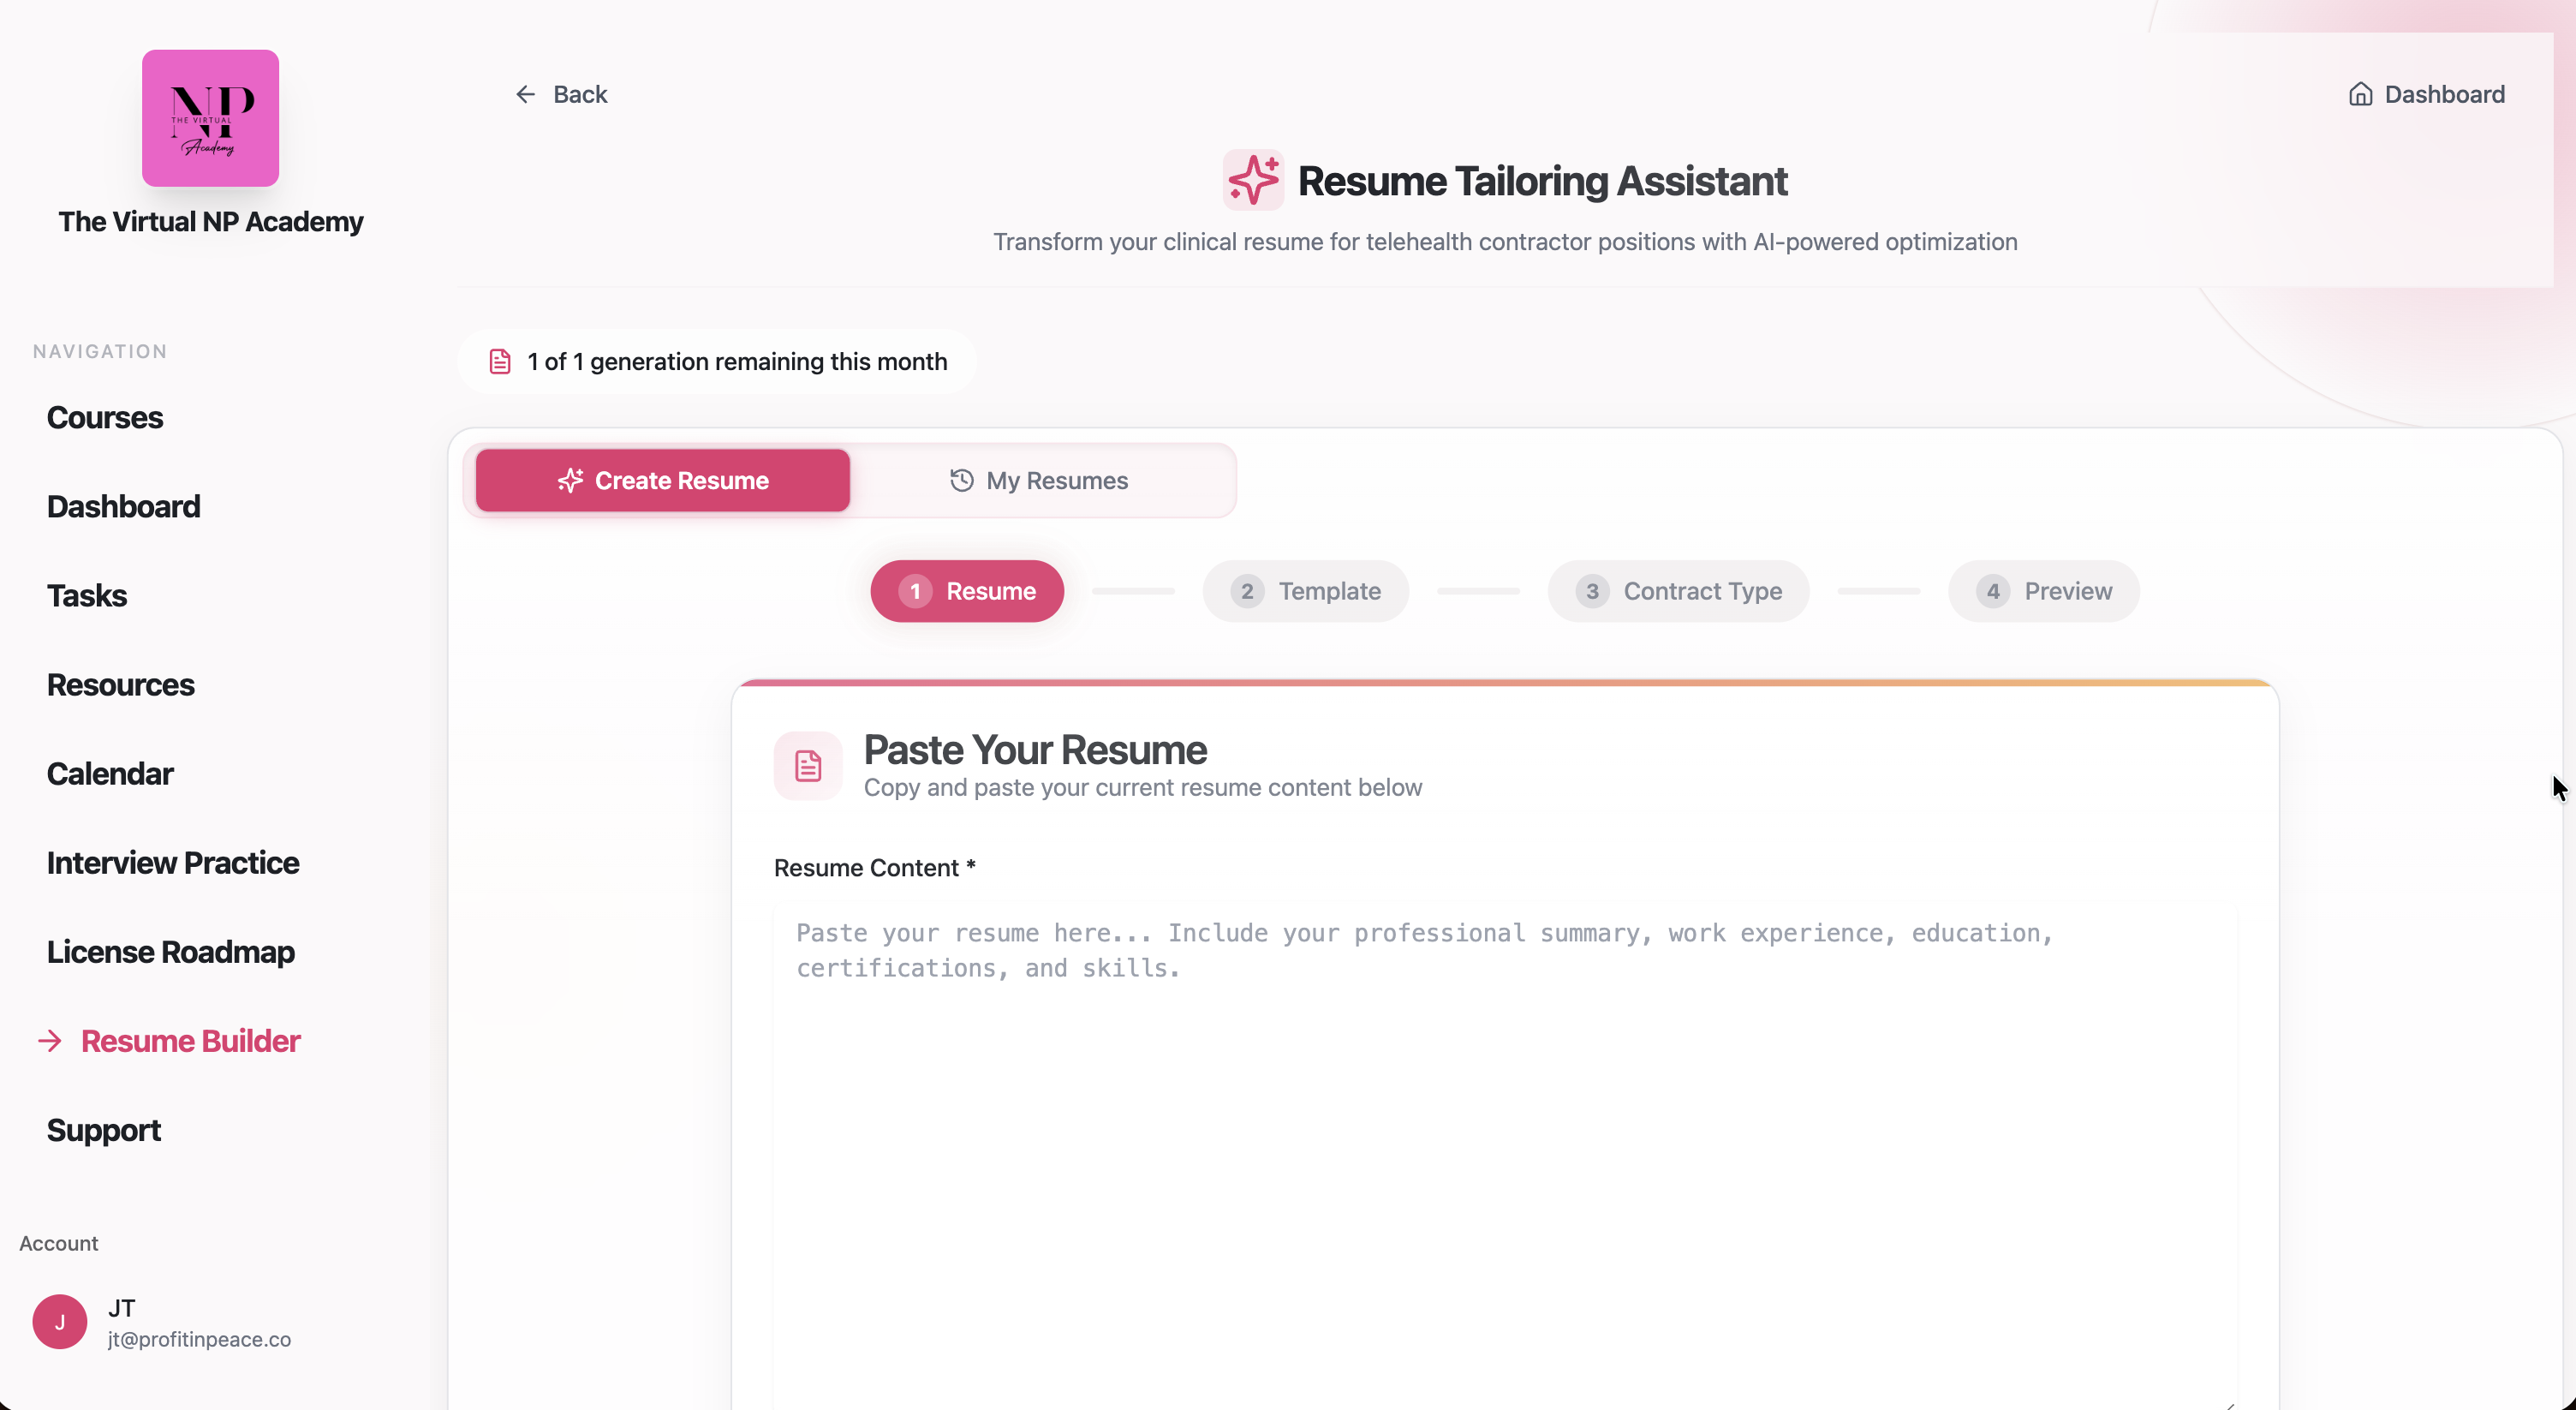Click the arrow icon beside Resume Builder
The image size is (2576, 1410).
50,1041
